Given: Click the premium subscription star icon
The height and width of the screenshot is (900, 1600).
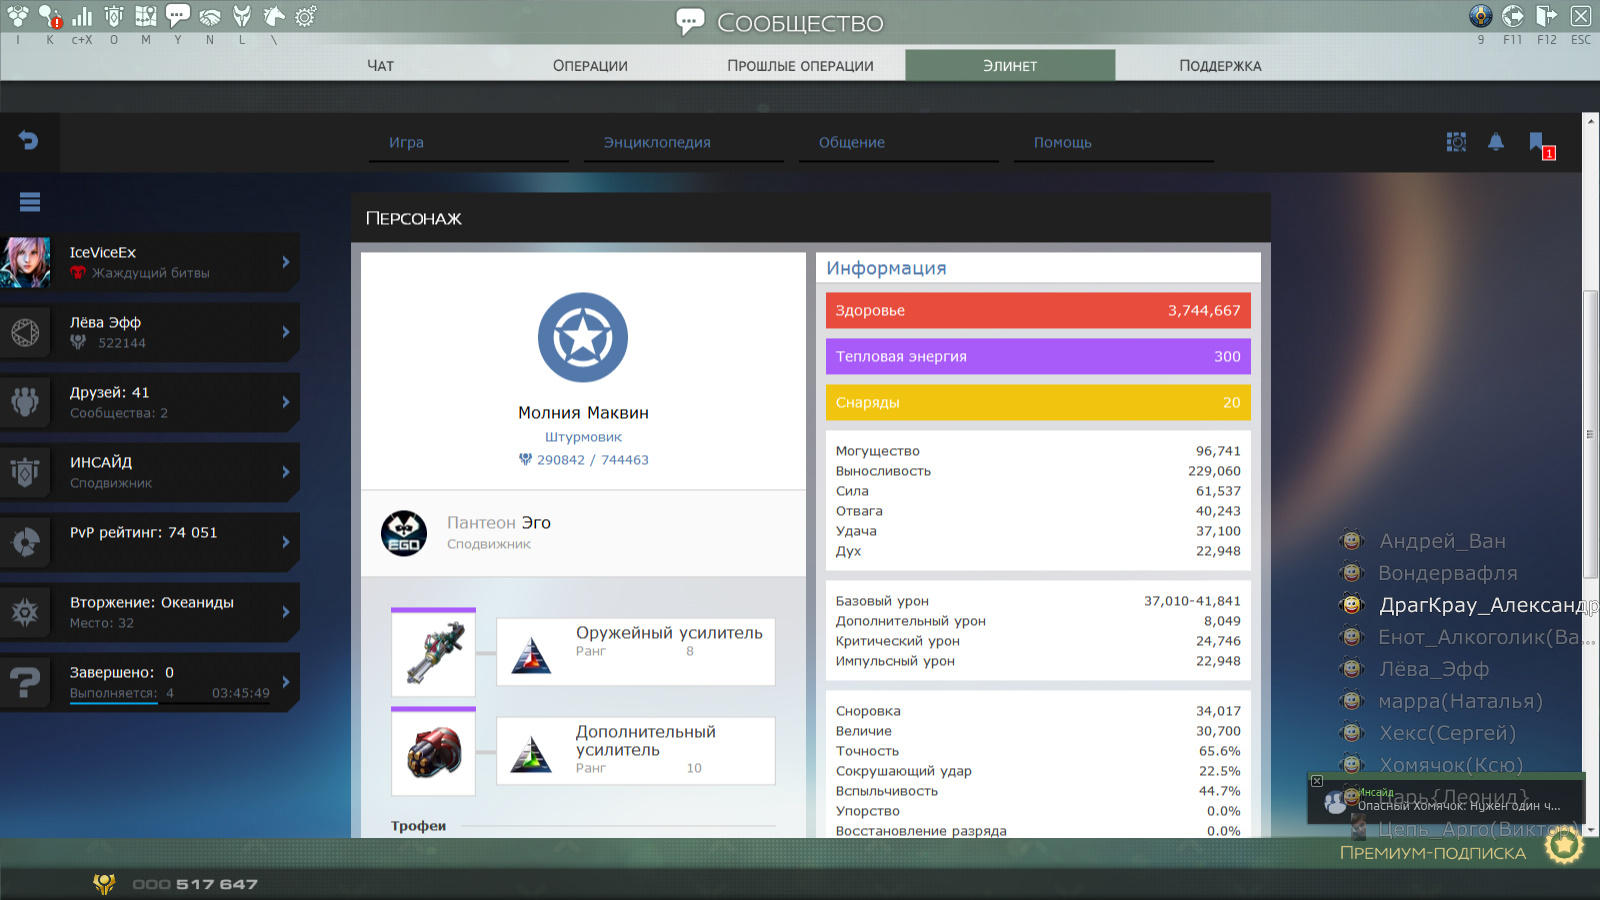Looking at the screenshot, I should click(1564, 846).
